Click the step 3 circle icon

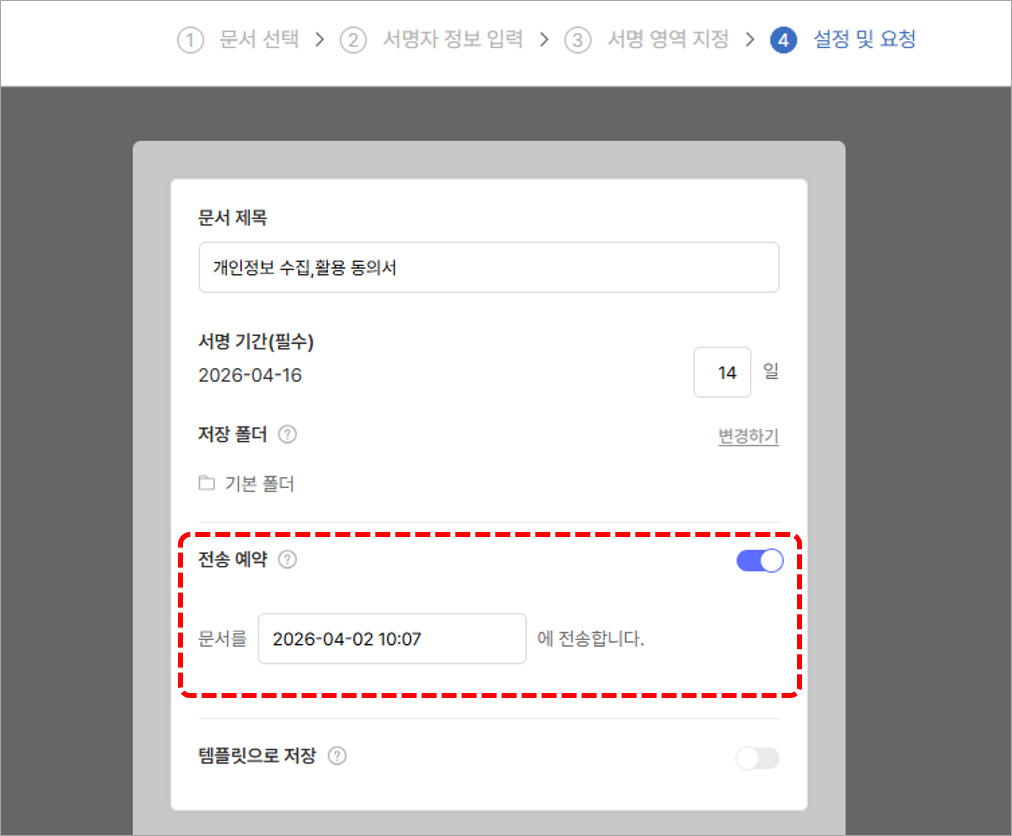[578, 40]
